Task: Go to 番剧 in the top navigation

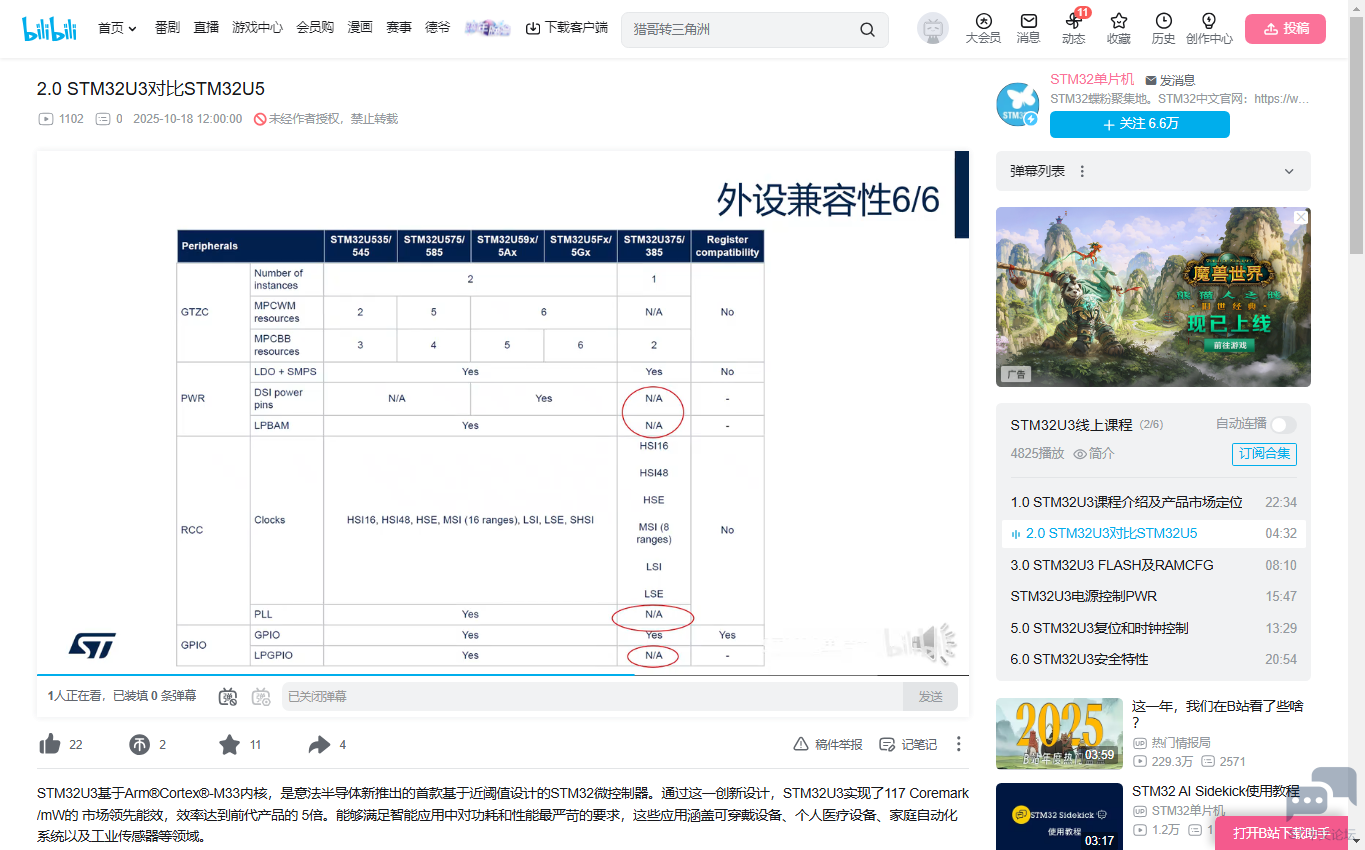Action: (x=167, y=28)
